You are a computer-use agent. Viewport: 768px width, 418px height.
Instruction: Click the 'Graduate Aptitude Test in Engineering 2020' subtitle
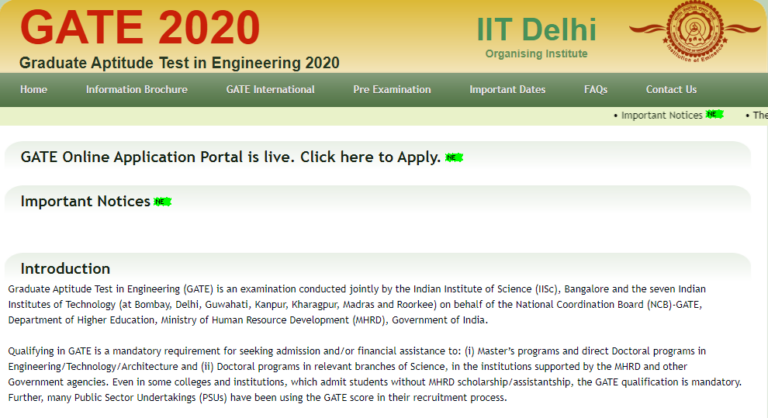pos(179,62)
